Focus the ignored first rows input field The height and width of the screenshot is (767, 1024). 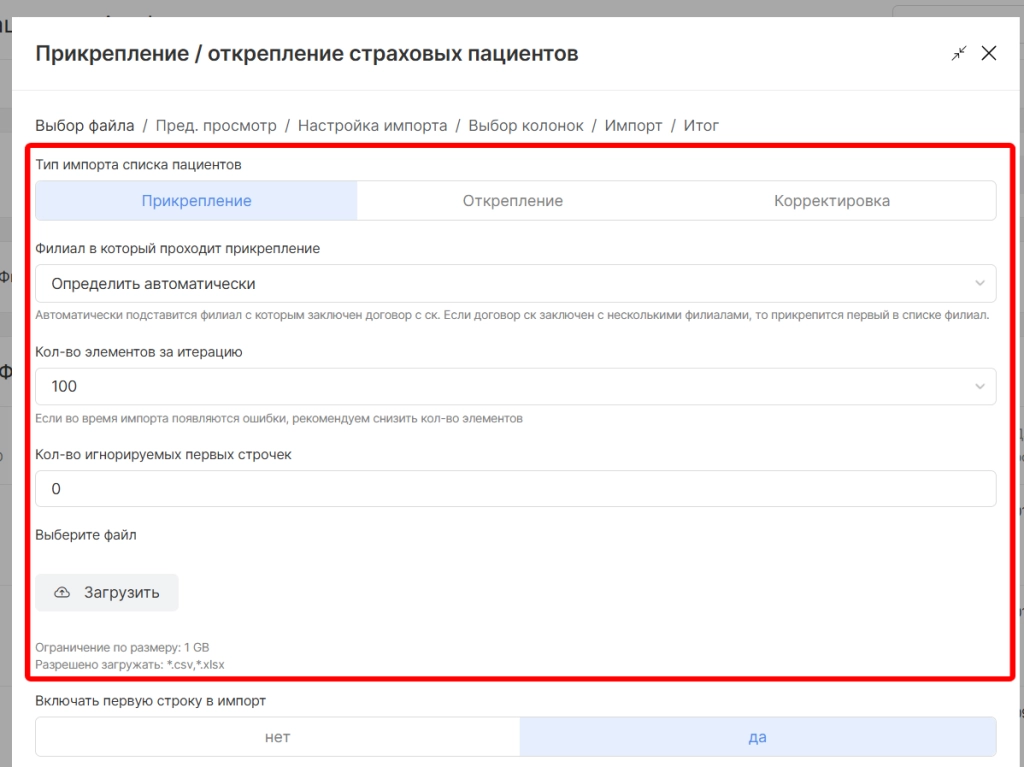coord(515,489)
